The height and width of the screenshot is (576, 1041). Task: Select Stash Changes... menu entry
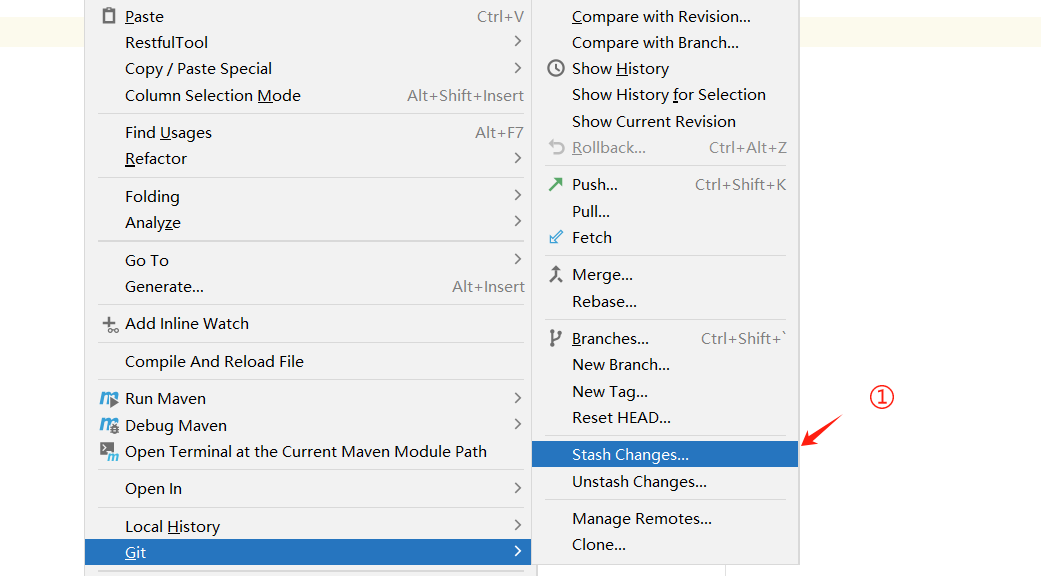[665, 455]
